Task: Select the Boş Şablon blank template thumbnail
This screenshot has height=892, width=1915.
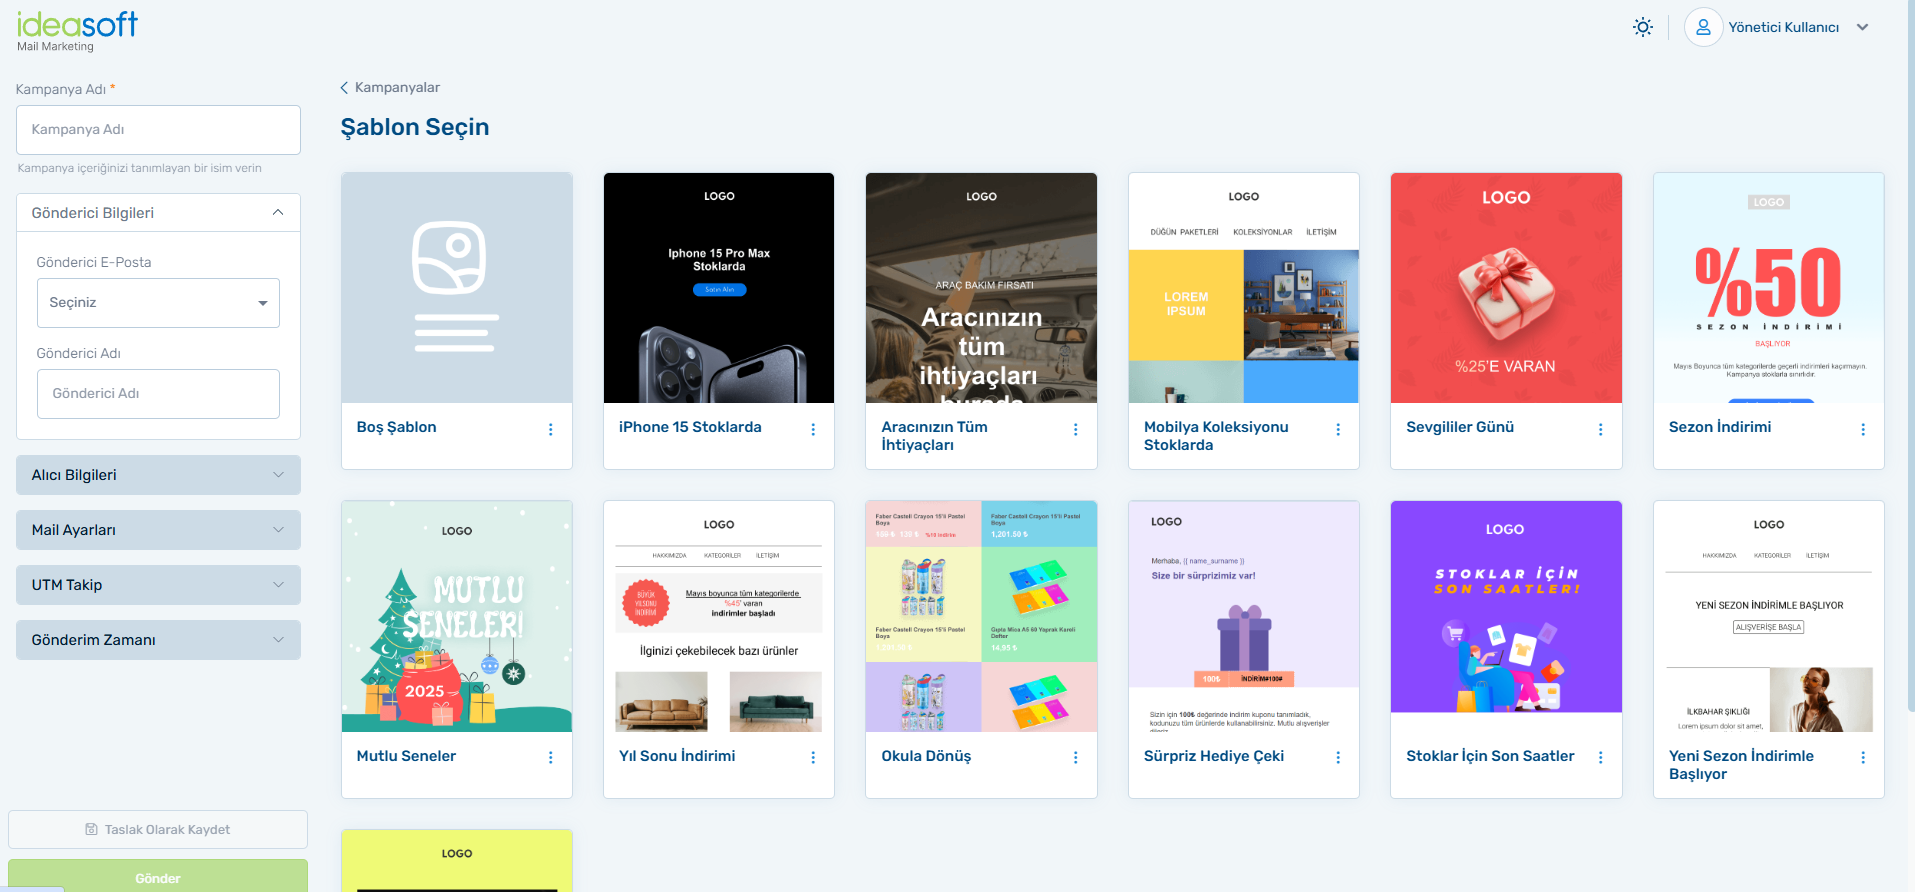Action: (x=457, y=288)
